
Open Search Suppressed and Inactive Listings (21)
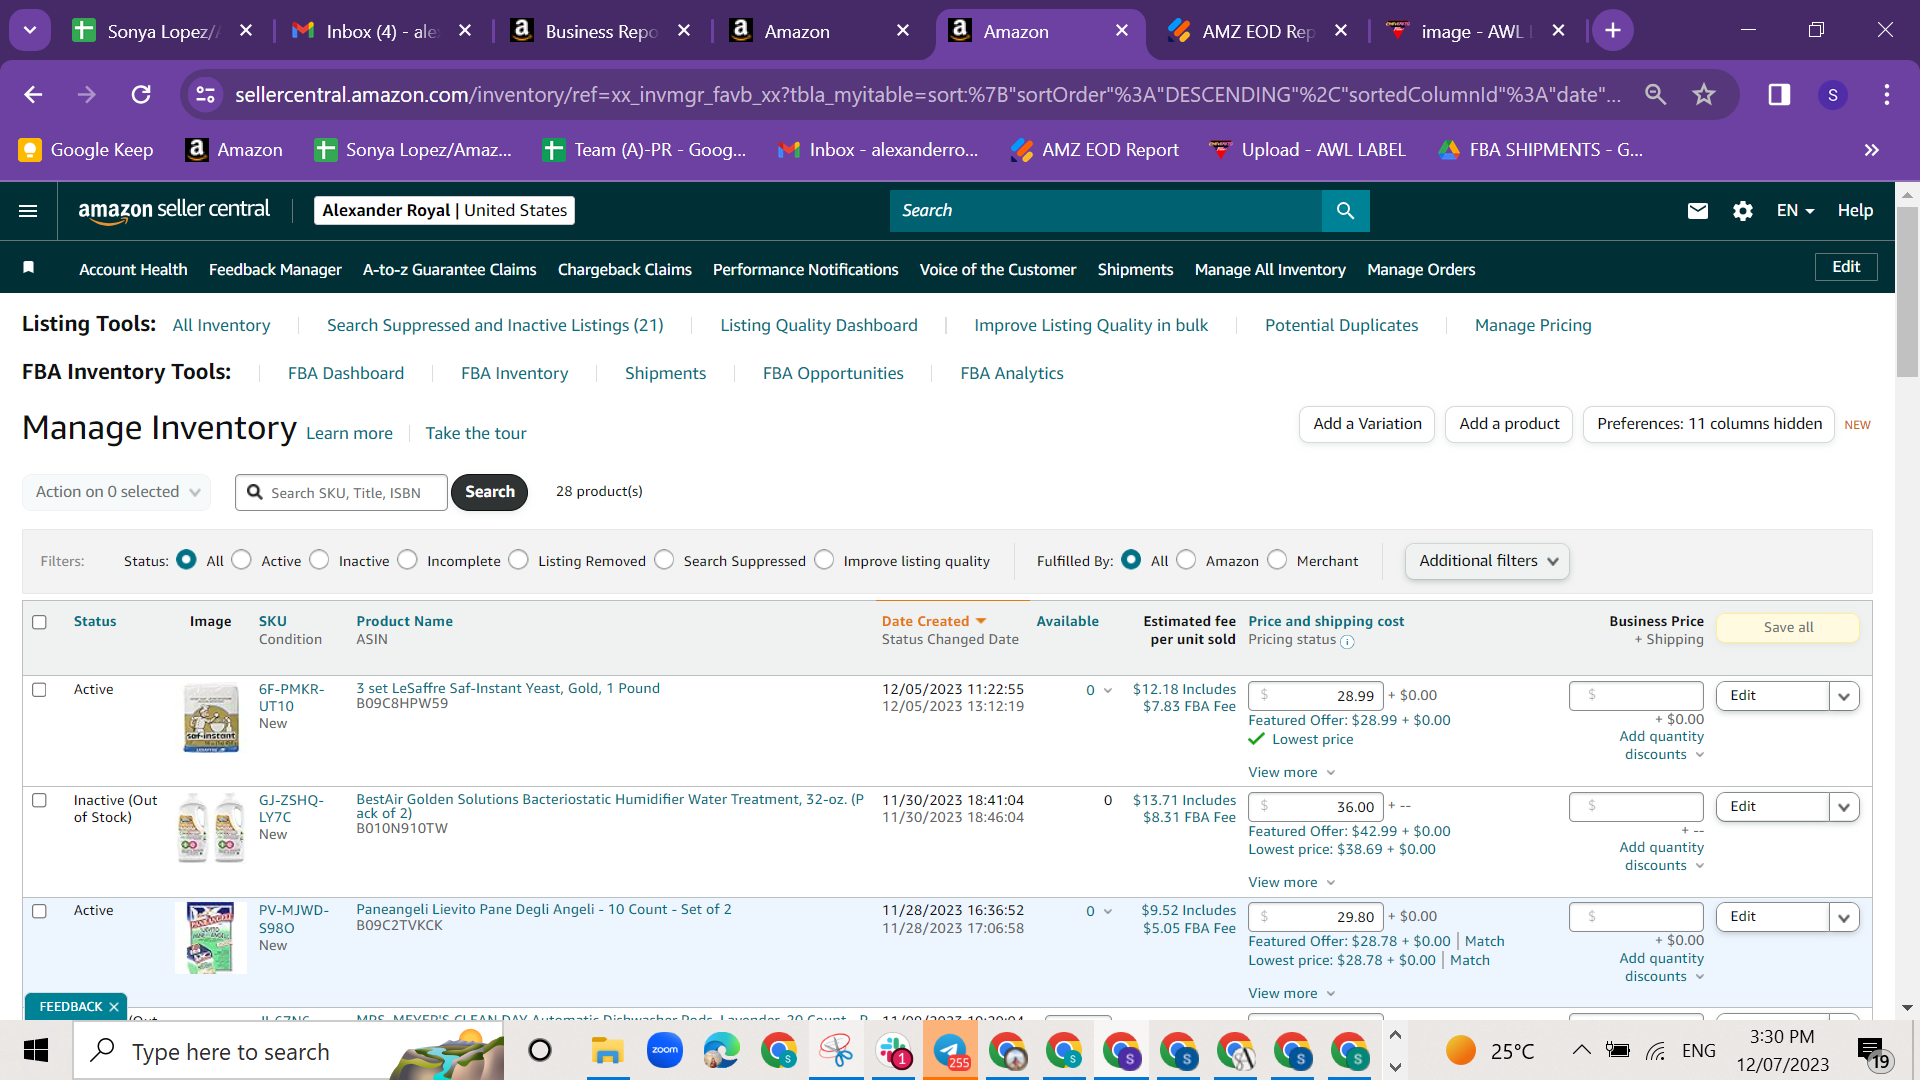pos(495,326)
